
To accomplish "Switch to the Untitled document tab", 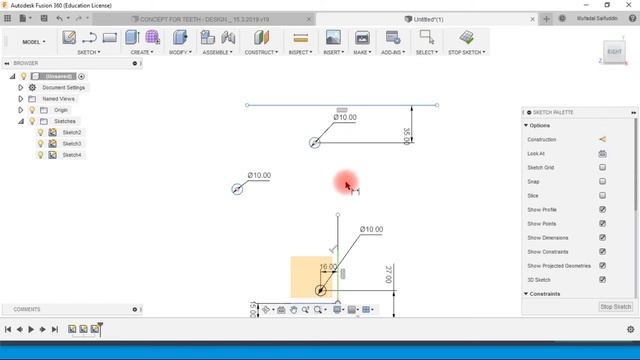I will click(x=424, y=19).
